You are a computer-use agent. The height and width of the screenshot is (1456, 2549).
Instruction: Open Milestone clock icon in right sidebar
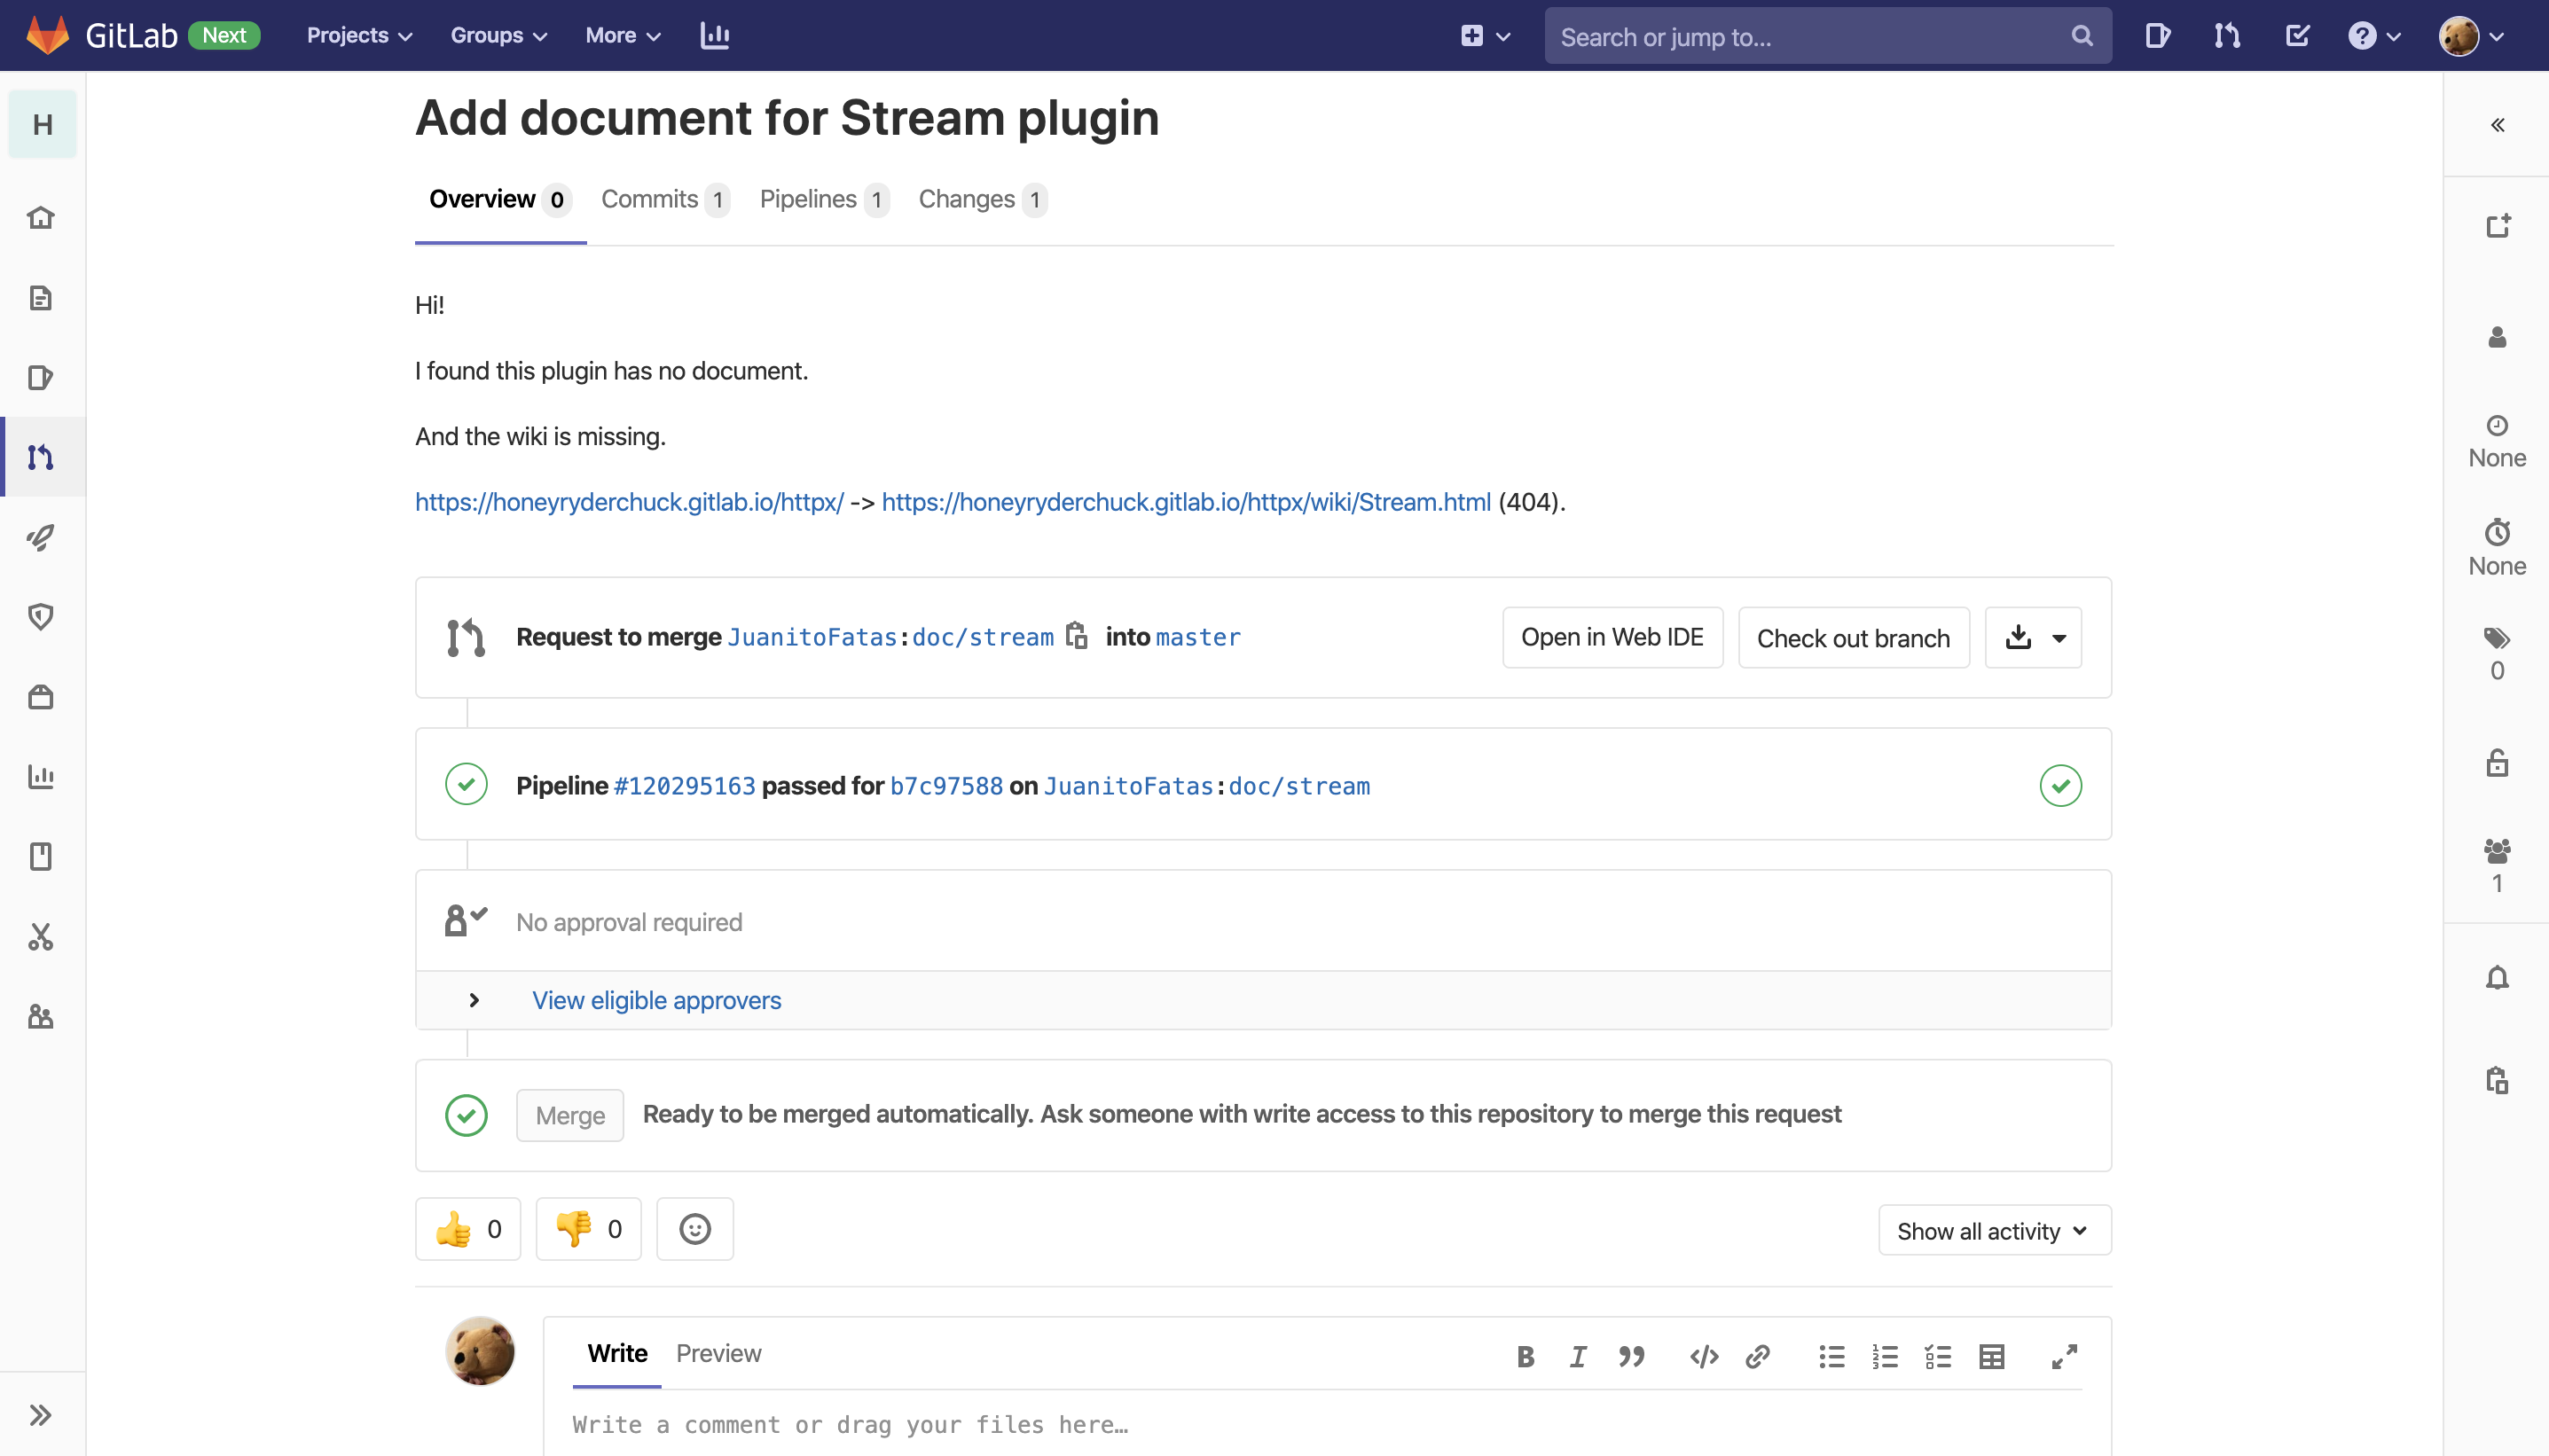(2497, 426)
